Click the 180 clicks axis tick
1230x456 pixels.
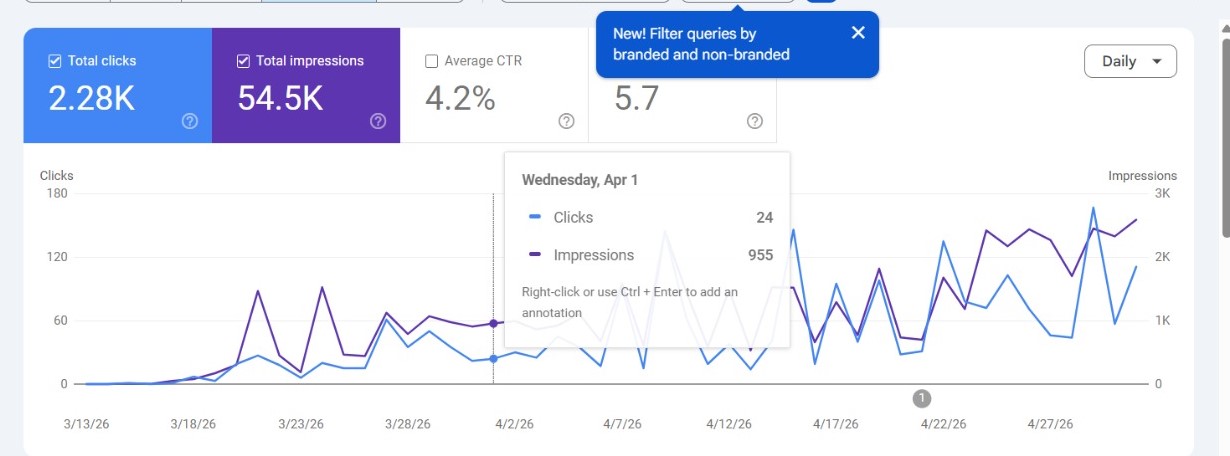click(x=57, y=193)
